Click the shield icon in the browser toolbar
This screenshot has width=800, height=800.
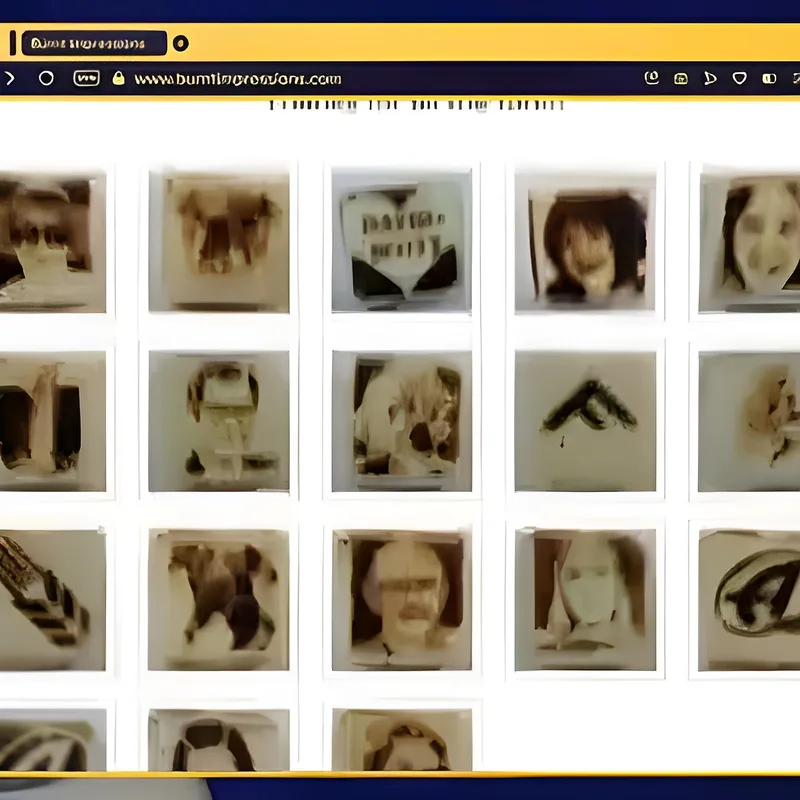pyautogui.click(x=739, y=78)
